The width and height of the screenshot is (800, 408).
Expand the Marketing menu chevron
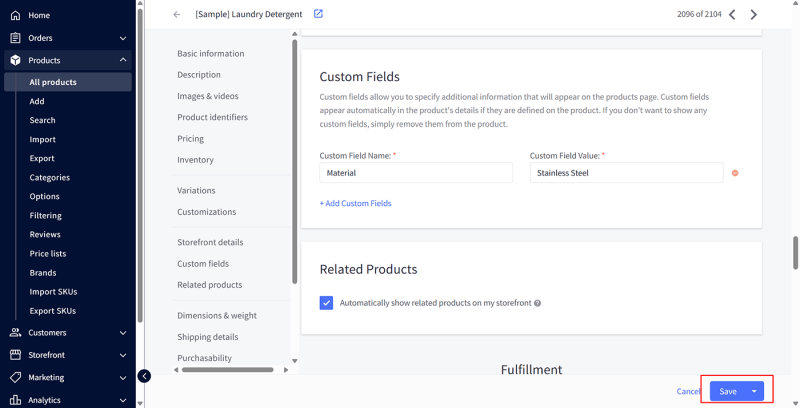[123, 378]
